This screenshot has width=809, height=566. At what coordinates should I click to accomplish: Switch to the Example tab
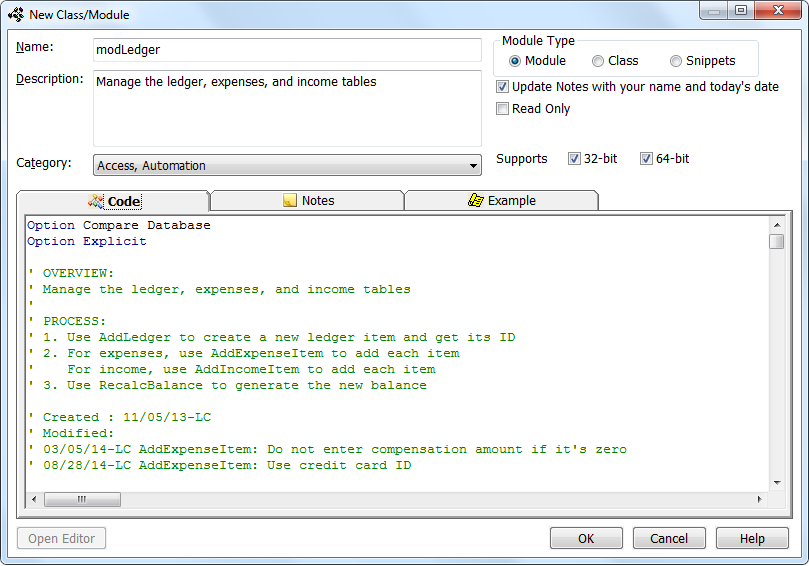(x=501, y=200)
